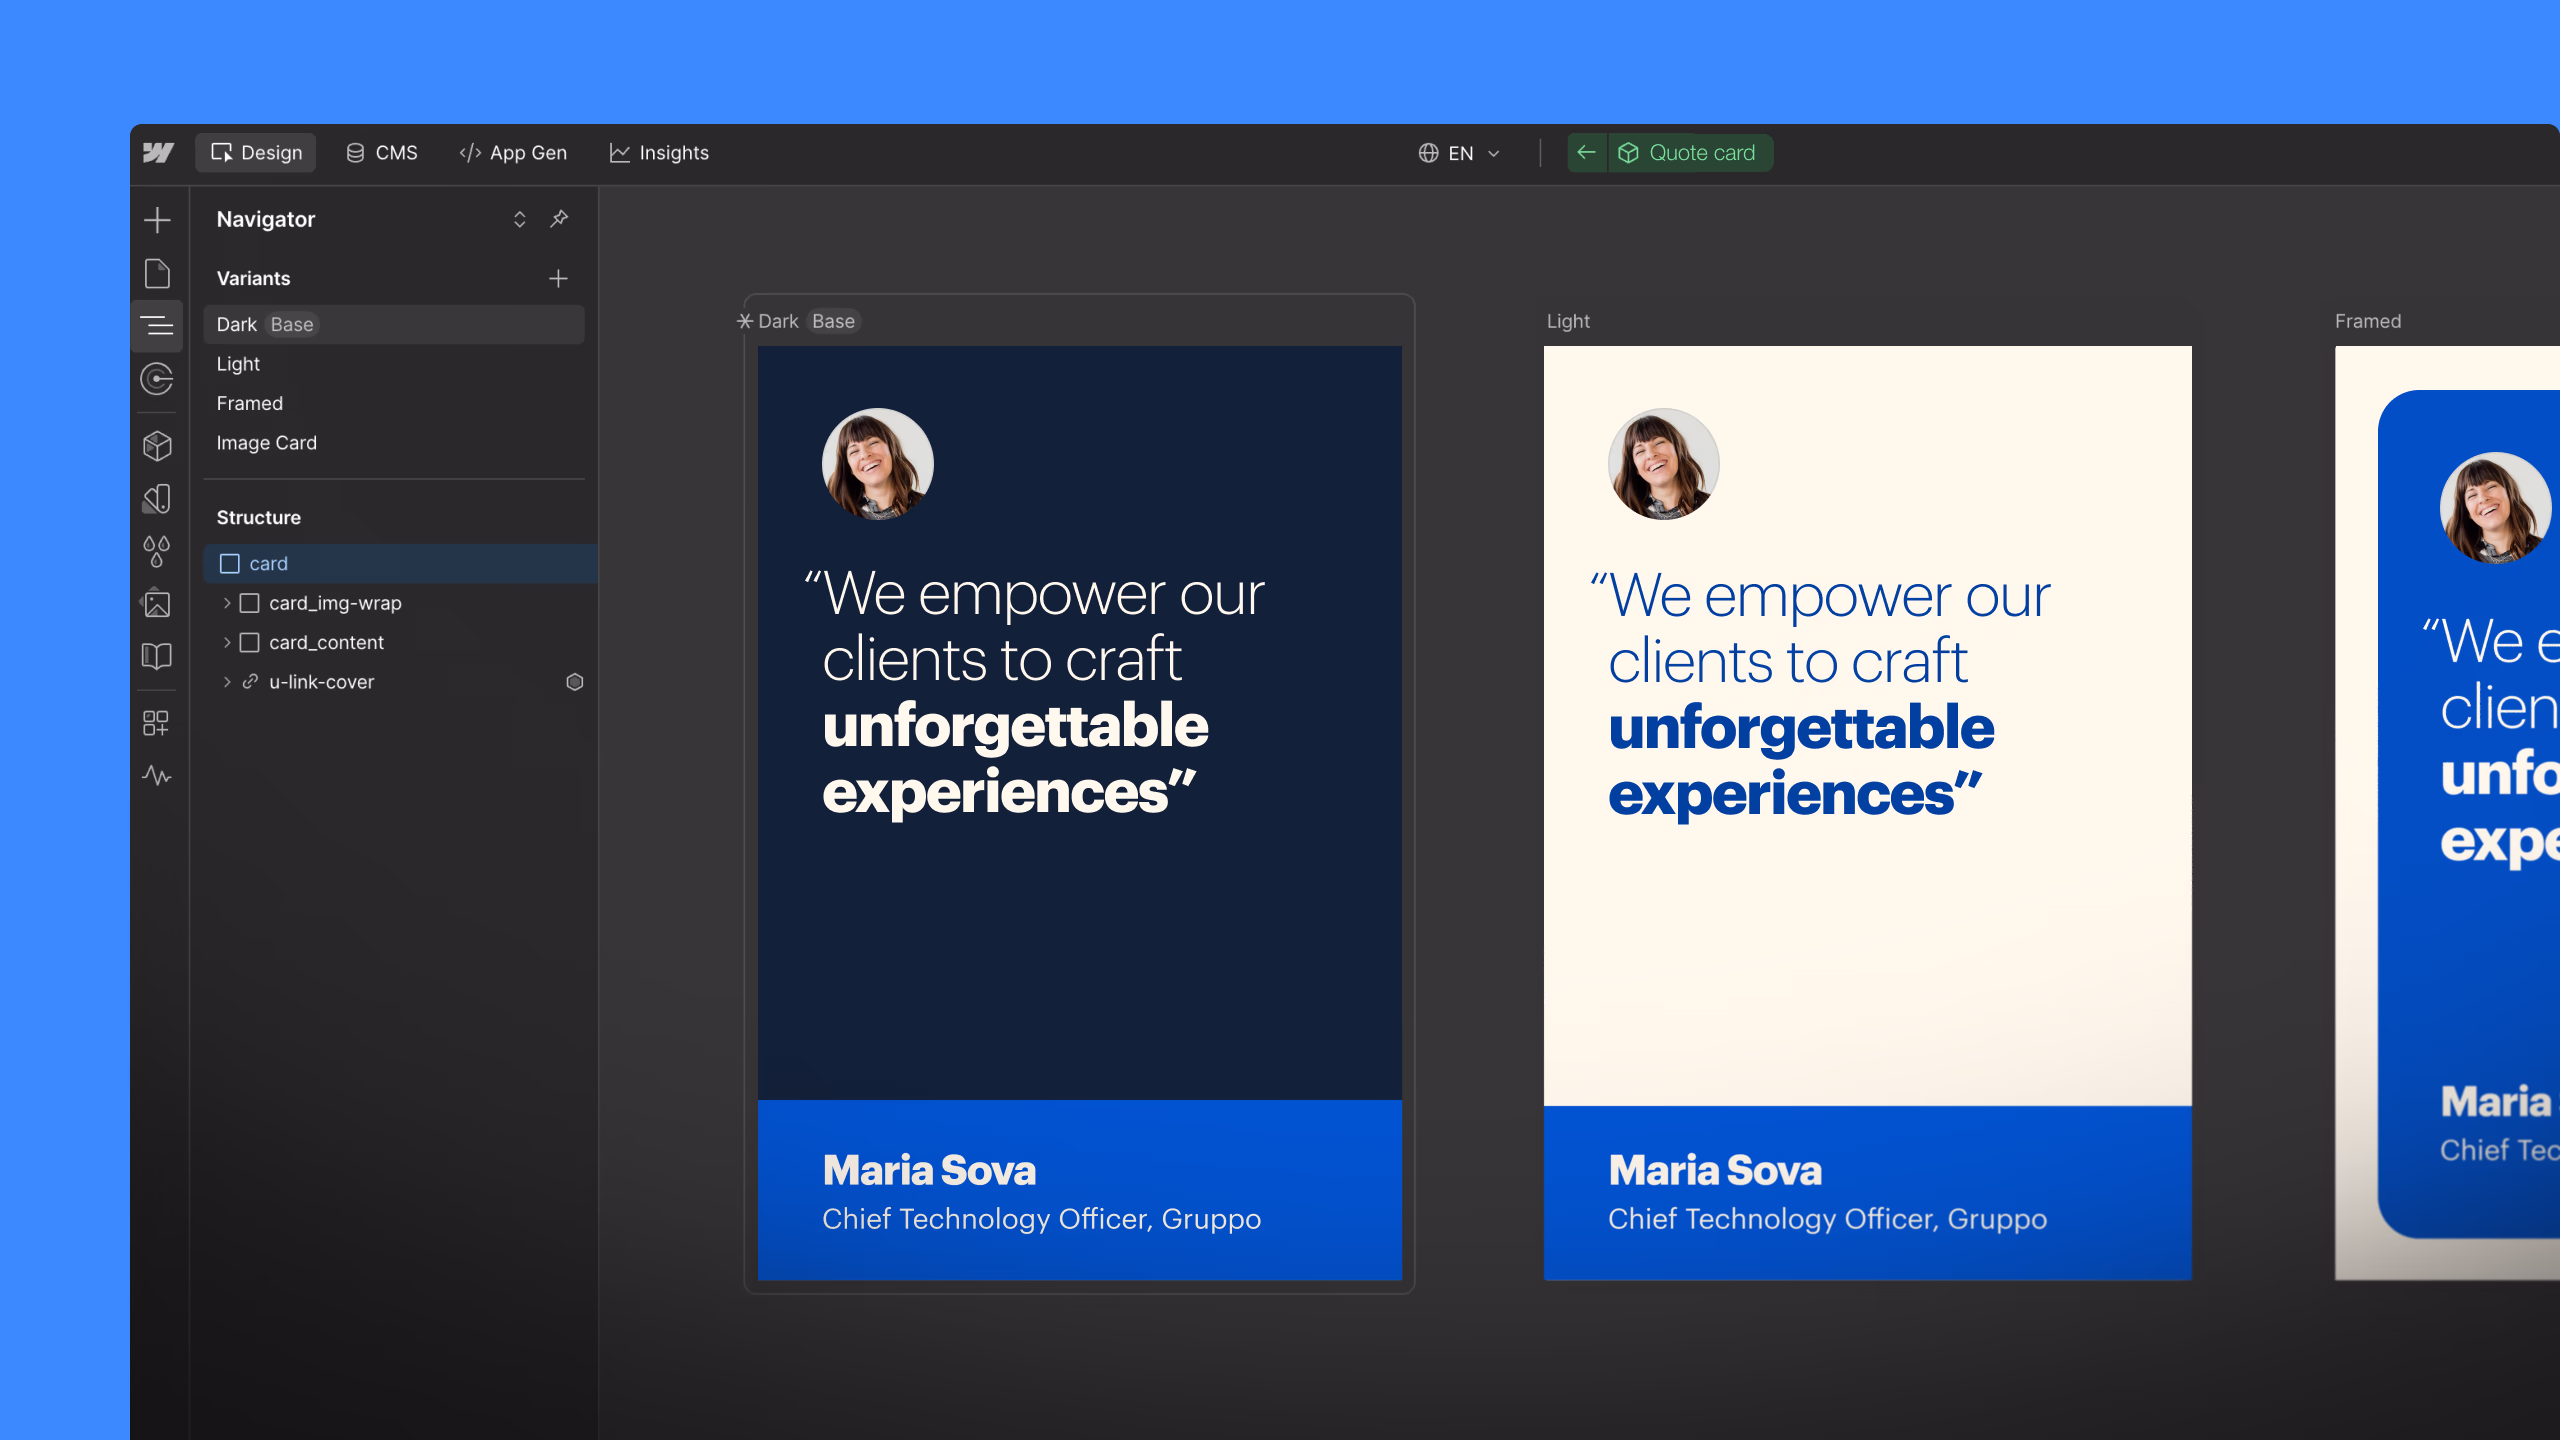Screen dimensions: 2560x1440
Task: Add a new variant with the plus button
Action: [x=558, y=278]
